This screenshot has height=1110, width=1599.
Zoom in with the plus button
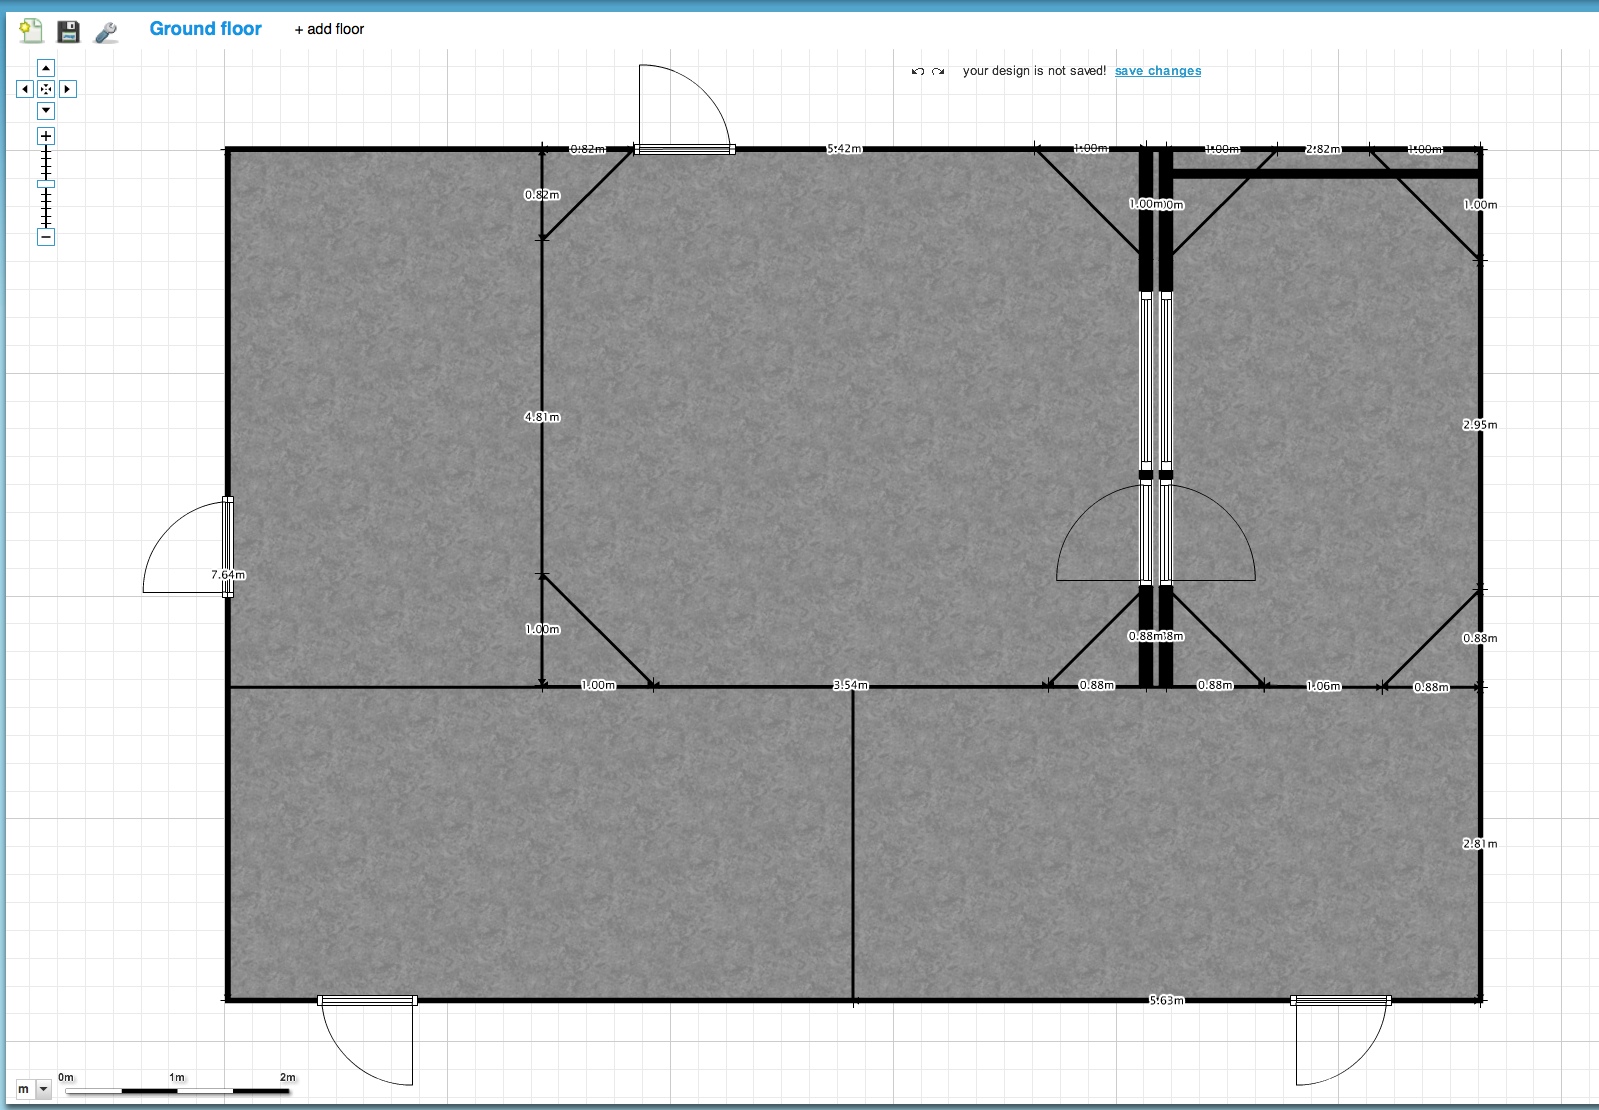[x=46, y=136]
